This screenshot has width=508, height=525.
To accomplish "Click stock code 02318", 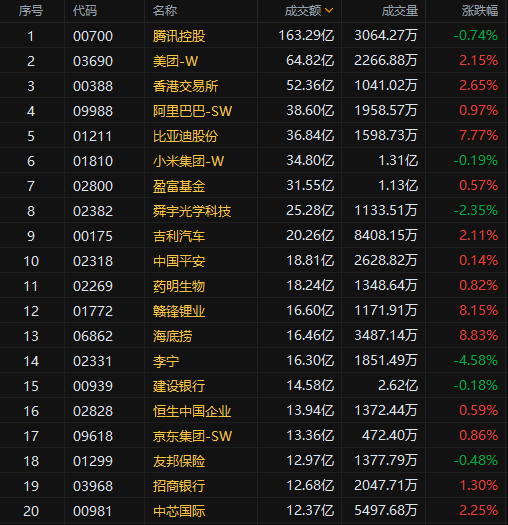I will point(93,261).
